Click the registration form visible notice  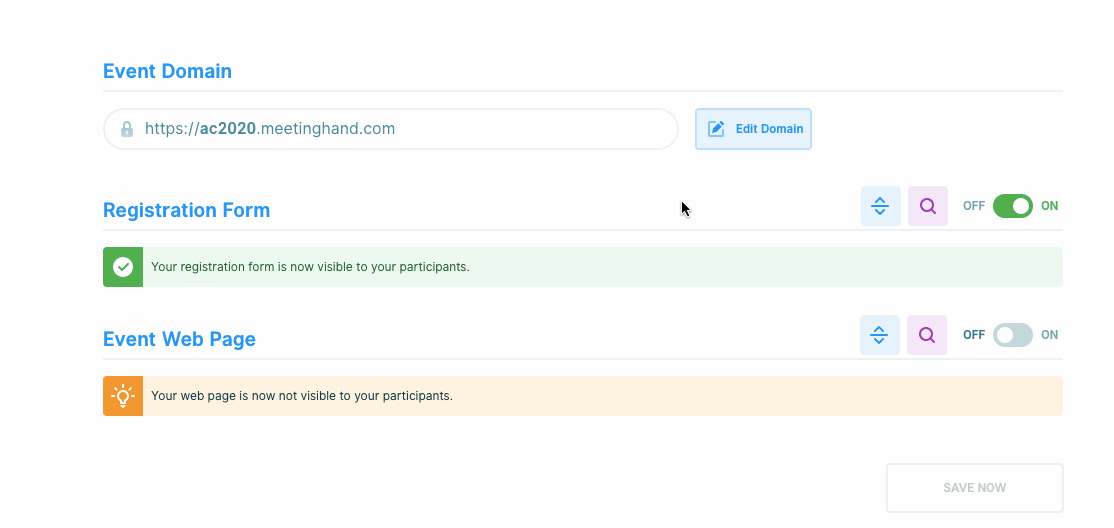[x=310, y=267]
